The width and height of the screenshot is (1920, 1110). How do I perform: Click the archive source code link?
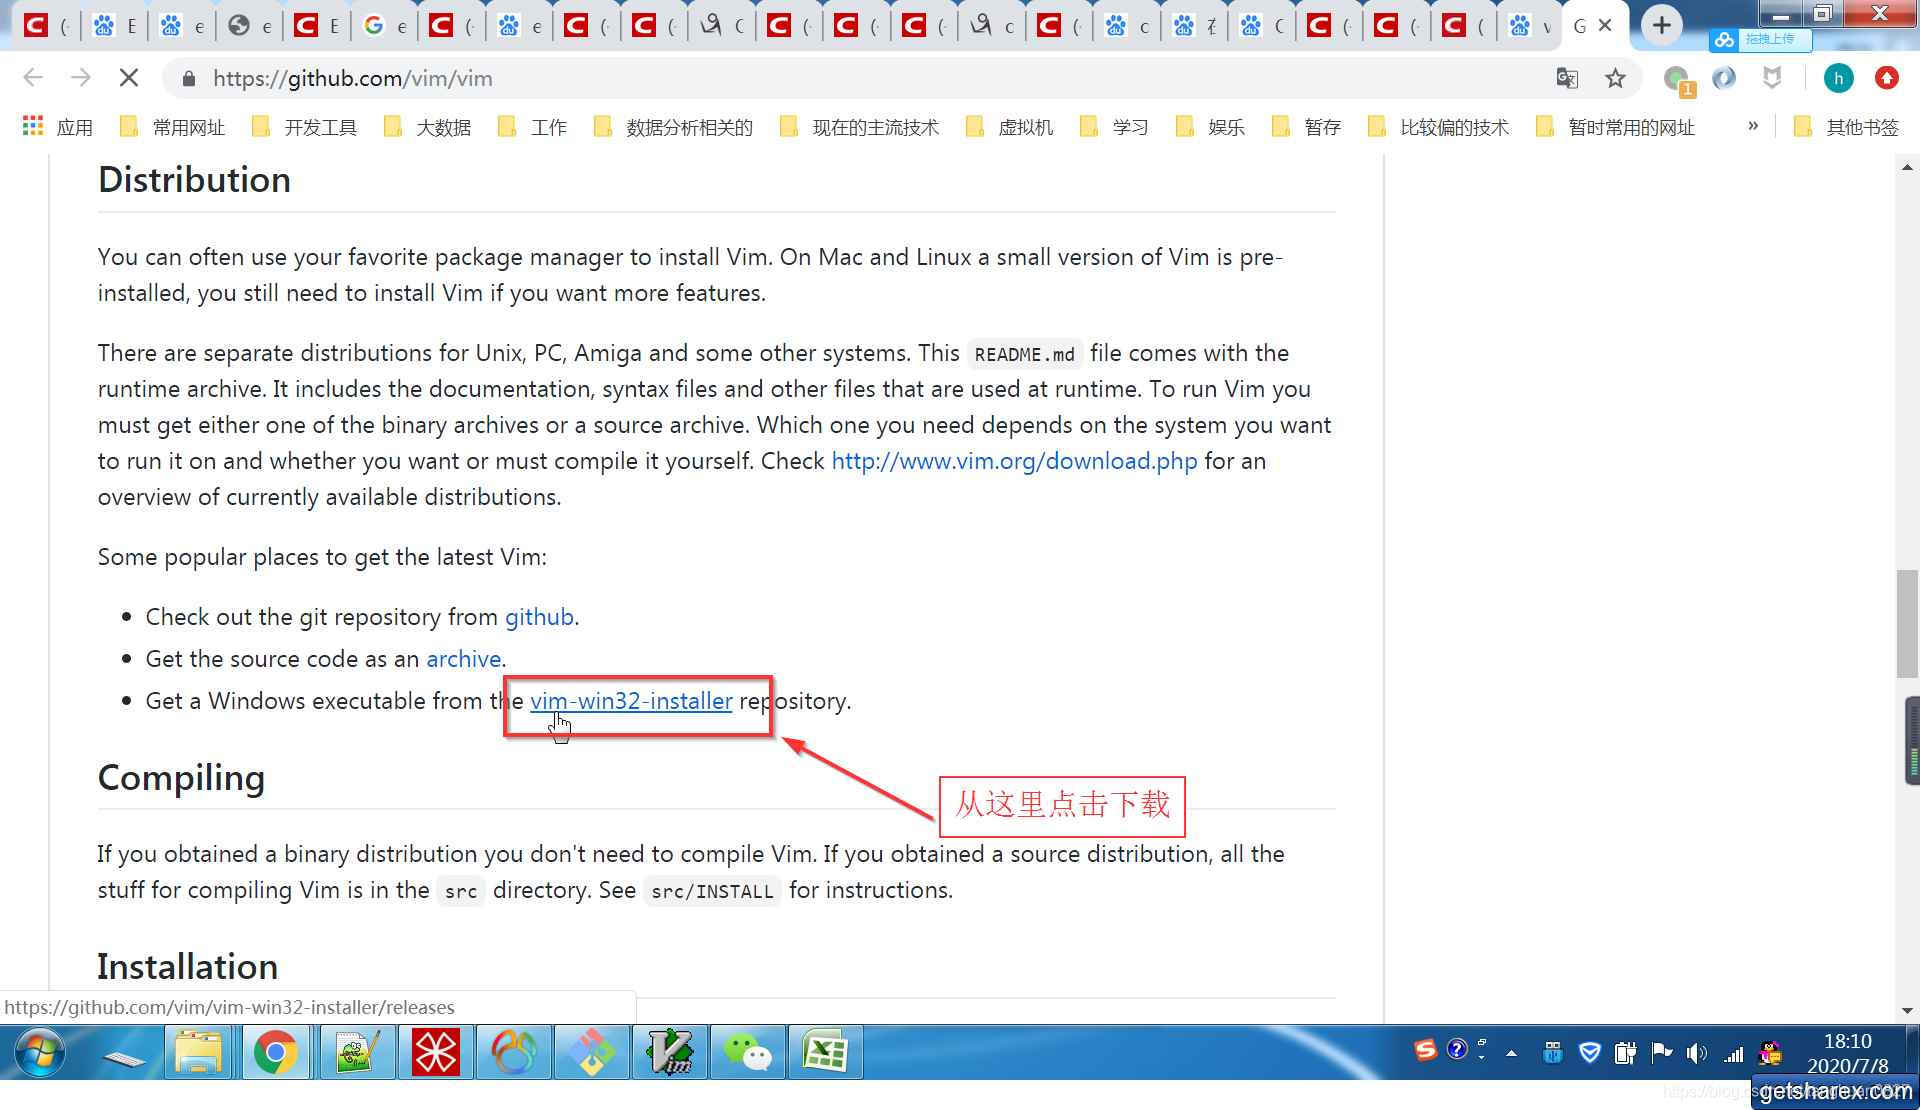pos(463,659)
